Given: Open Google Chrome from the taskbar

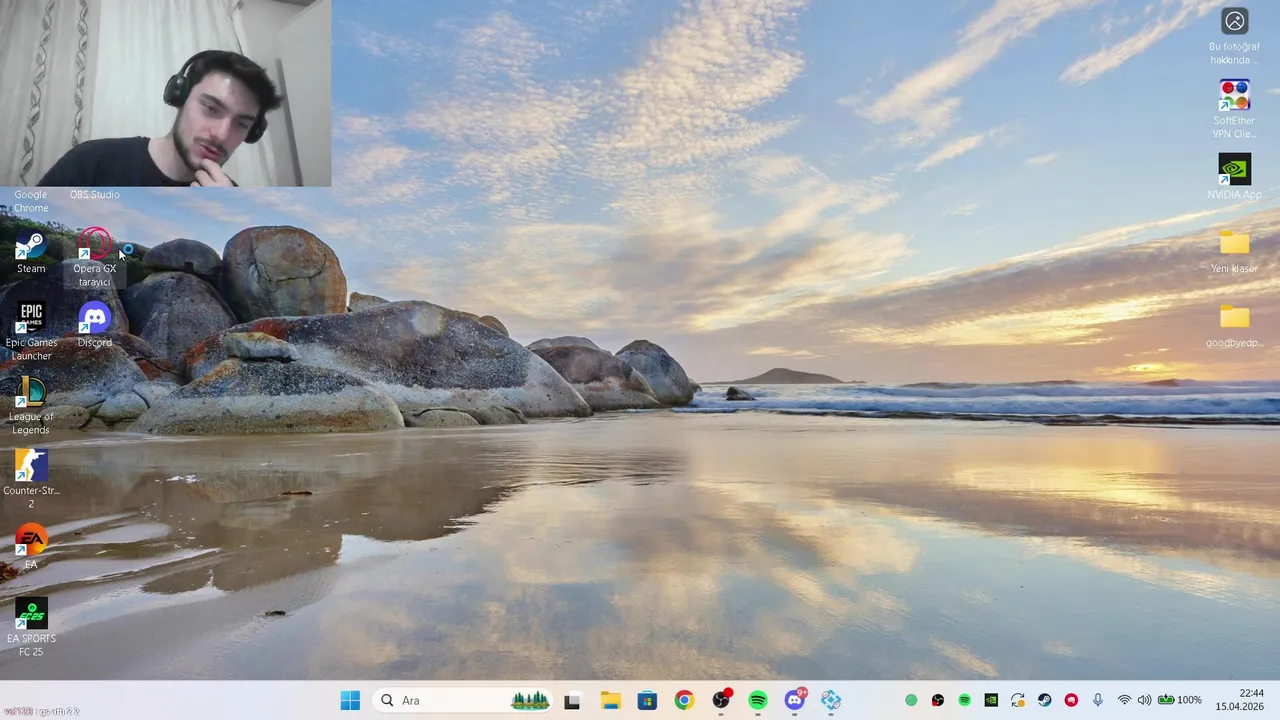Looking at the screenshot, I should [684, 700].
